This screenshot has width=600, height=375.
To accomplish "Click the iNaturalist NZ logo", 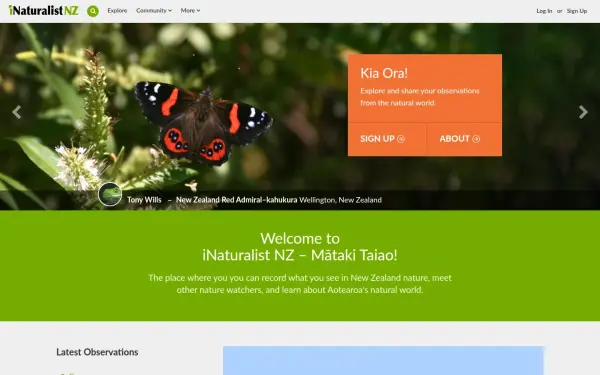I will tap(43, 11).
